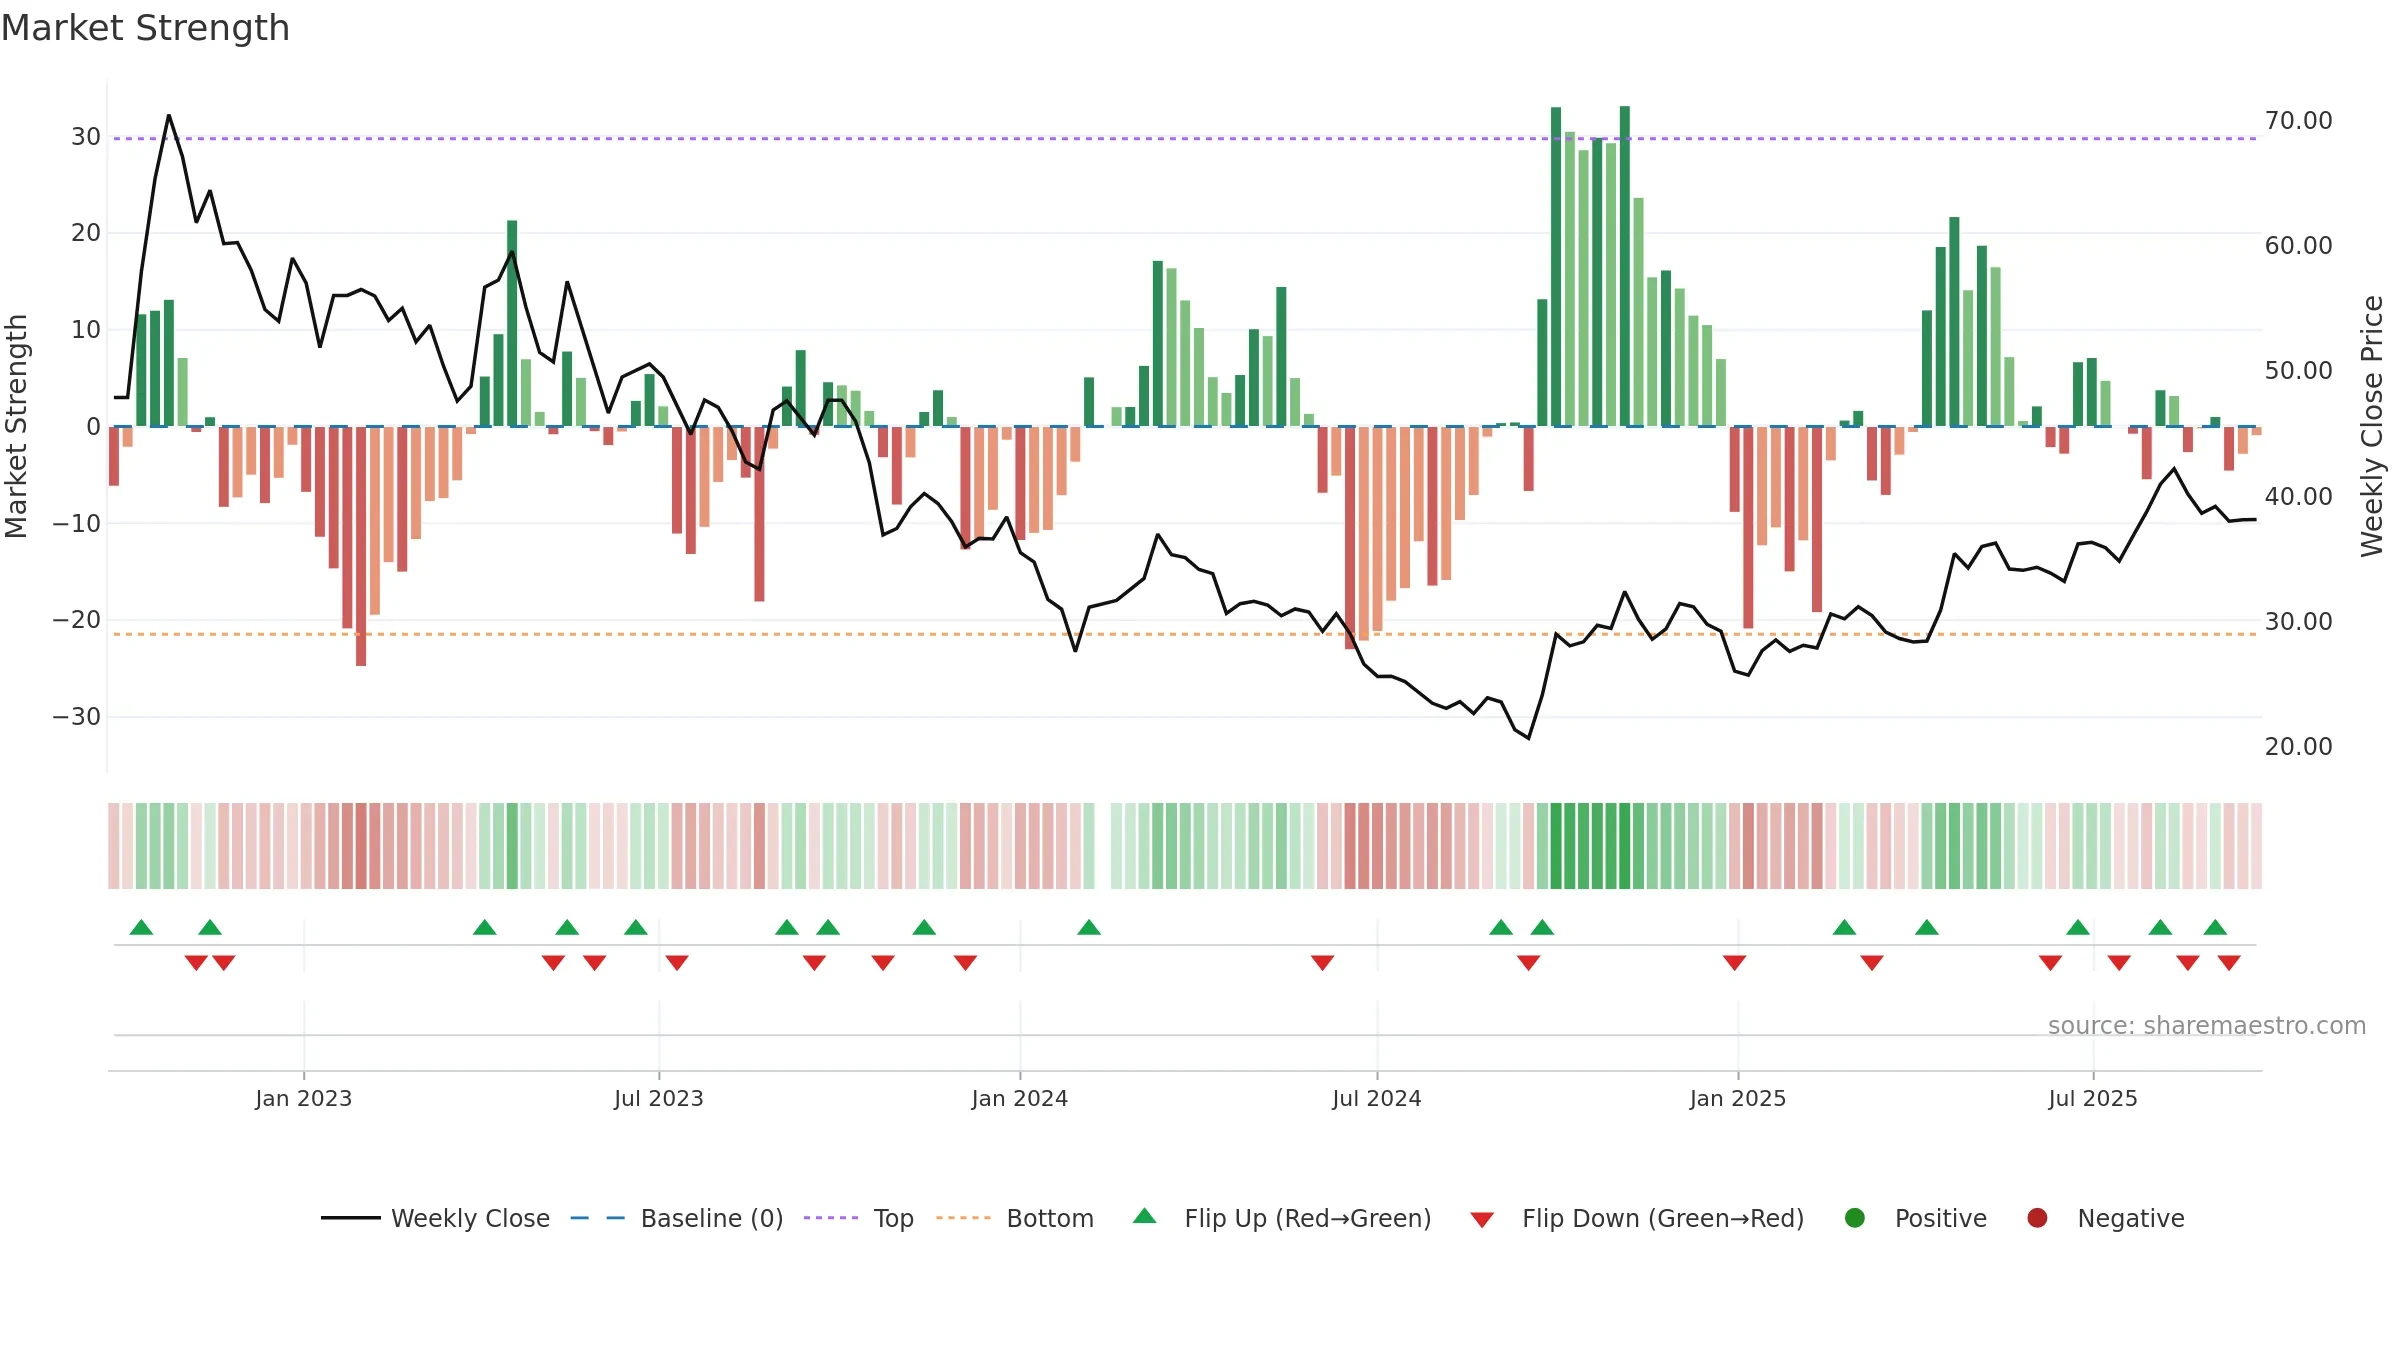Click the Jan 2023 axis label
Image resolution: width=2400 pixels, height=1350 pixels.
(303, 1099)
